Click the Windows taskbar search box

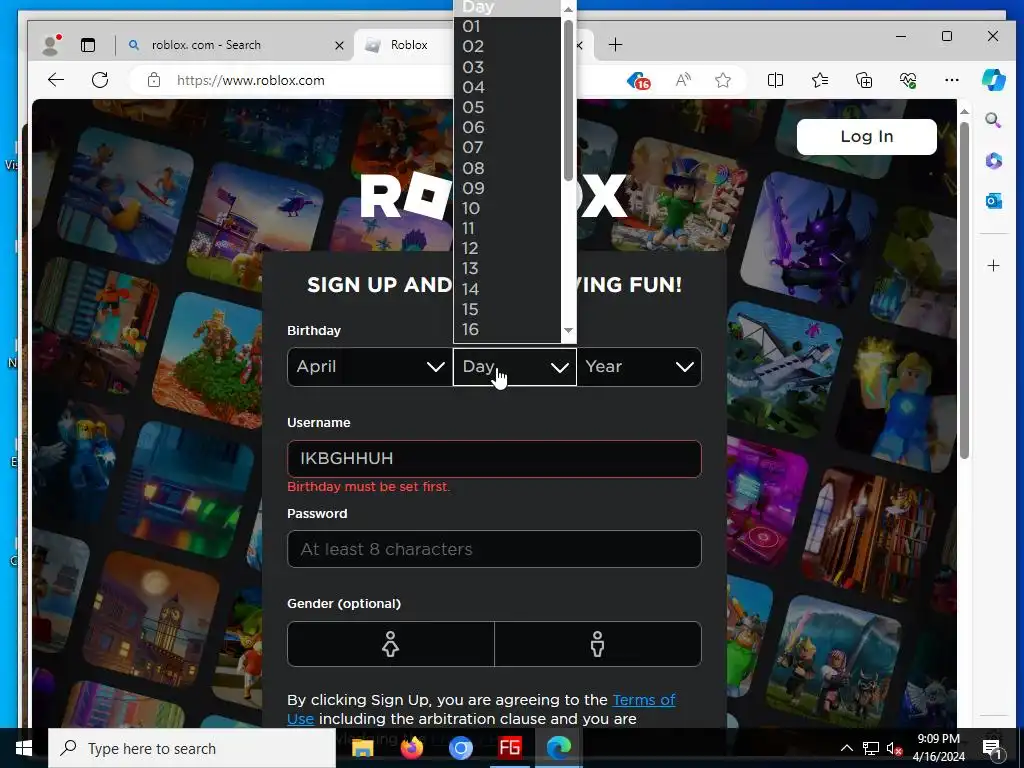(x=192, y=748)
